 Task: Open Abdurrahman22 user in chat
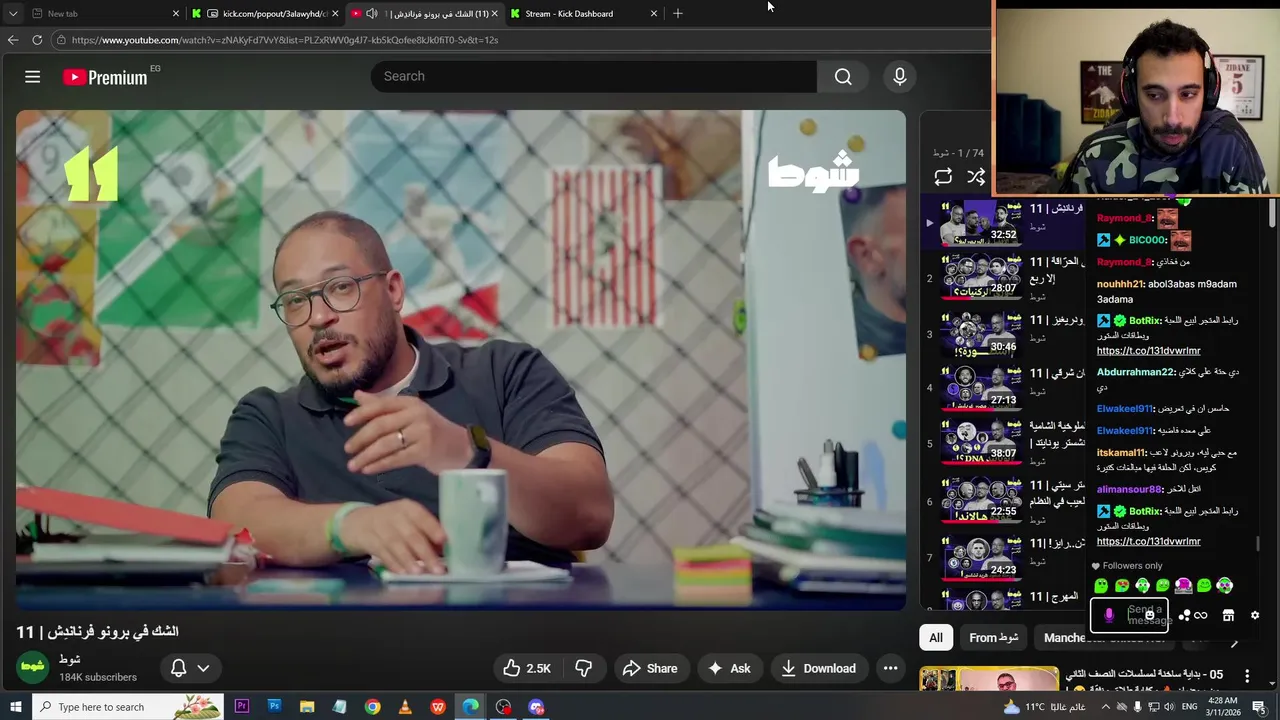(x=1136, y=372)
